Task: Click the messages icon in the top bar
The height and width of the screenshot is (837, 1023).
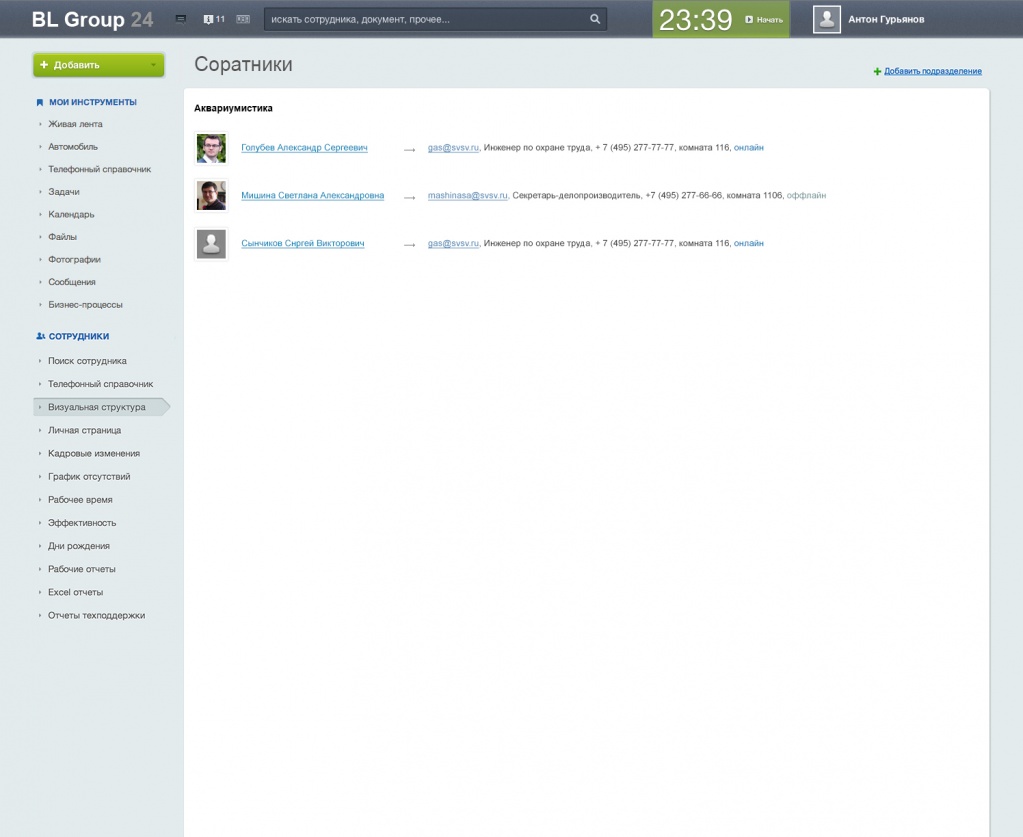Action: tap(181, 19)
